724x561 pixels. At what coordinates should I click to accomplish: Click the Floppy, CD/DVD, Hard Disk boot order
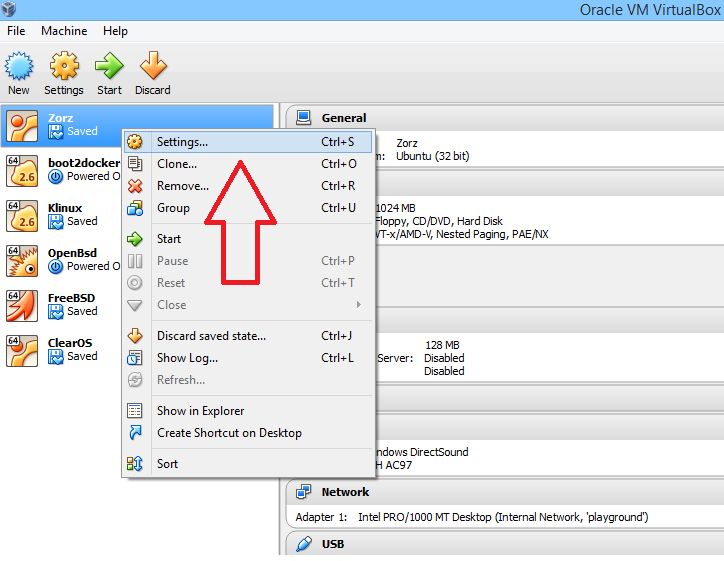[x=439, y=221]
